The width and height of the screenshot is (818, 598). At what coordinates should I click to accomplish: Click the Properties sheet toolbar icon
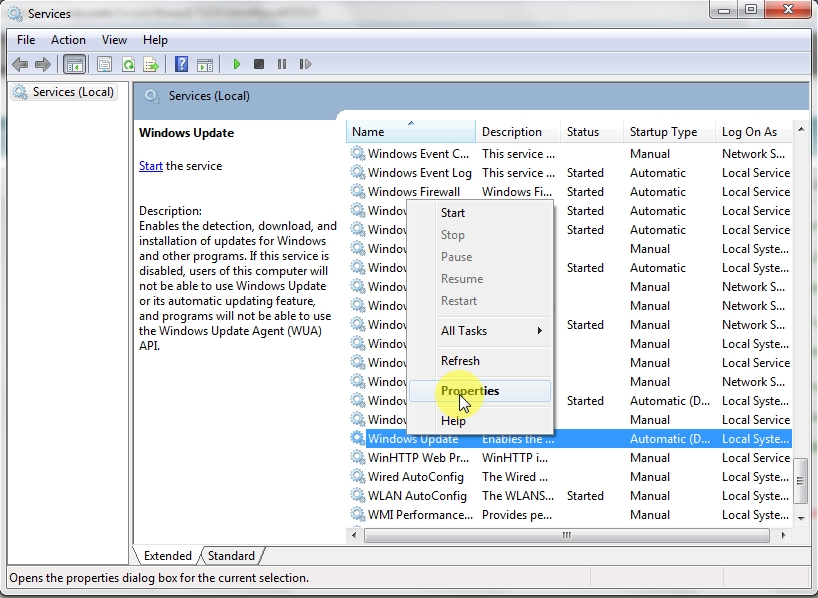104,64
